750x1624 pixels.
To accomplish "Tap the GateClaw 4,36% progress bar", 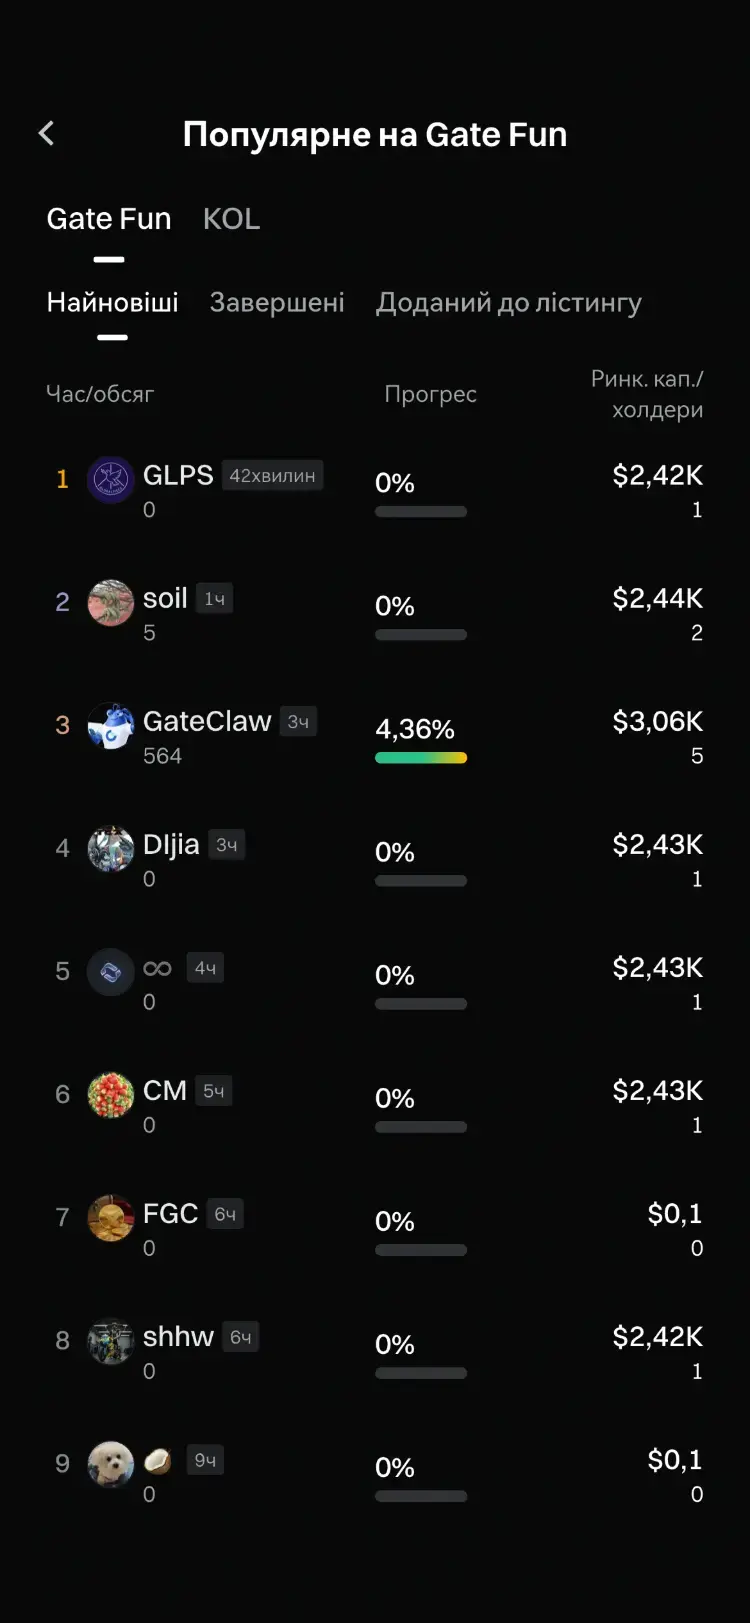I will (x=421, y=758).
